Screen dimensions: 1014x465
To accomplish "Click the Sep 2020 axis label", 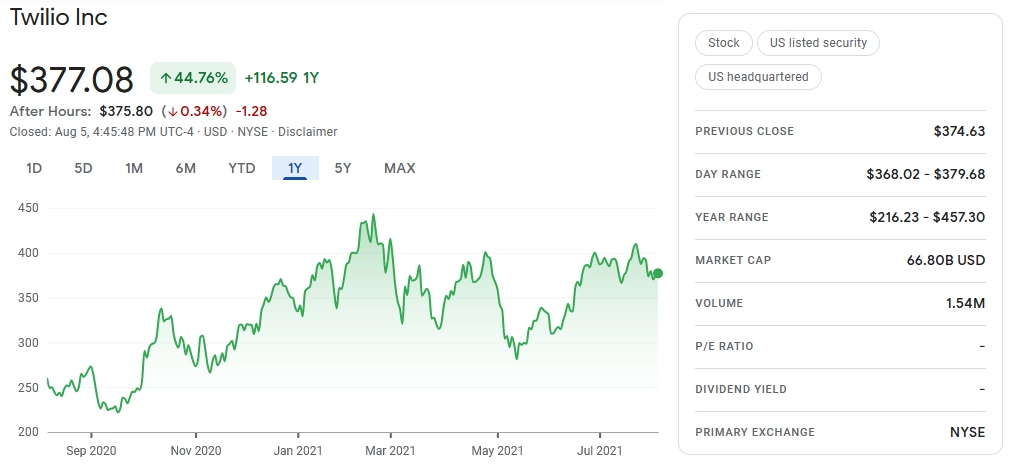I will 91,451.
